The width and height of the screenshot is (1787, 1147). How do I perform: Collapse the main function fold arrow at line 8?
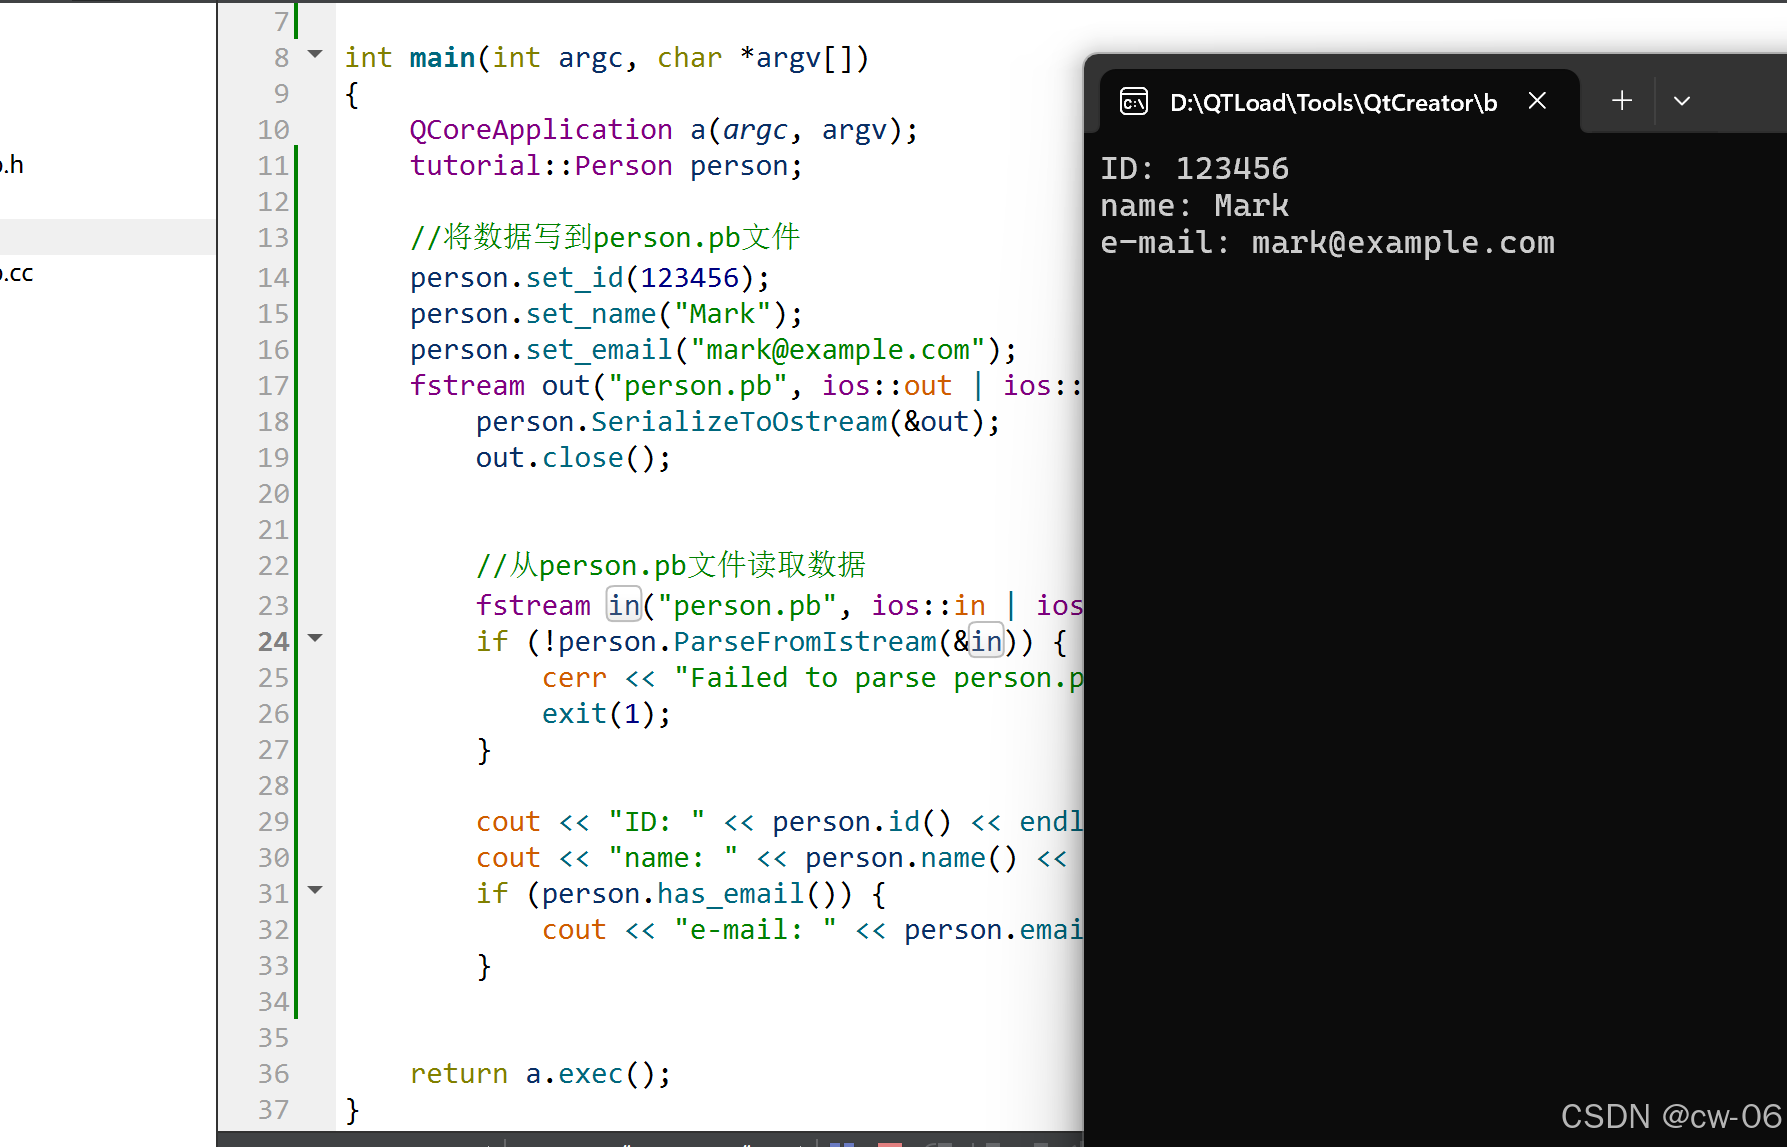315,54
